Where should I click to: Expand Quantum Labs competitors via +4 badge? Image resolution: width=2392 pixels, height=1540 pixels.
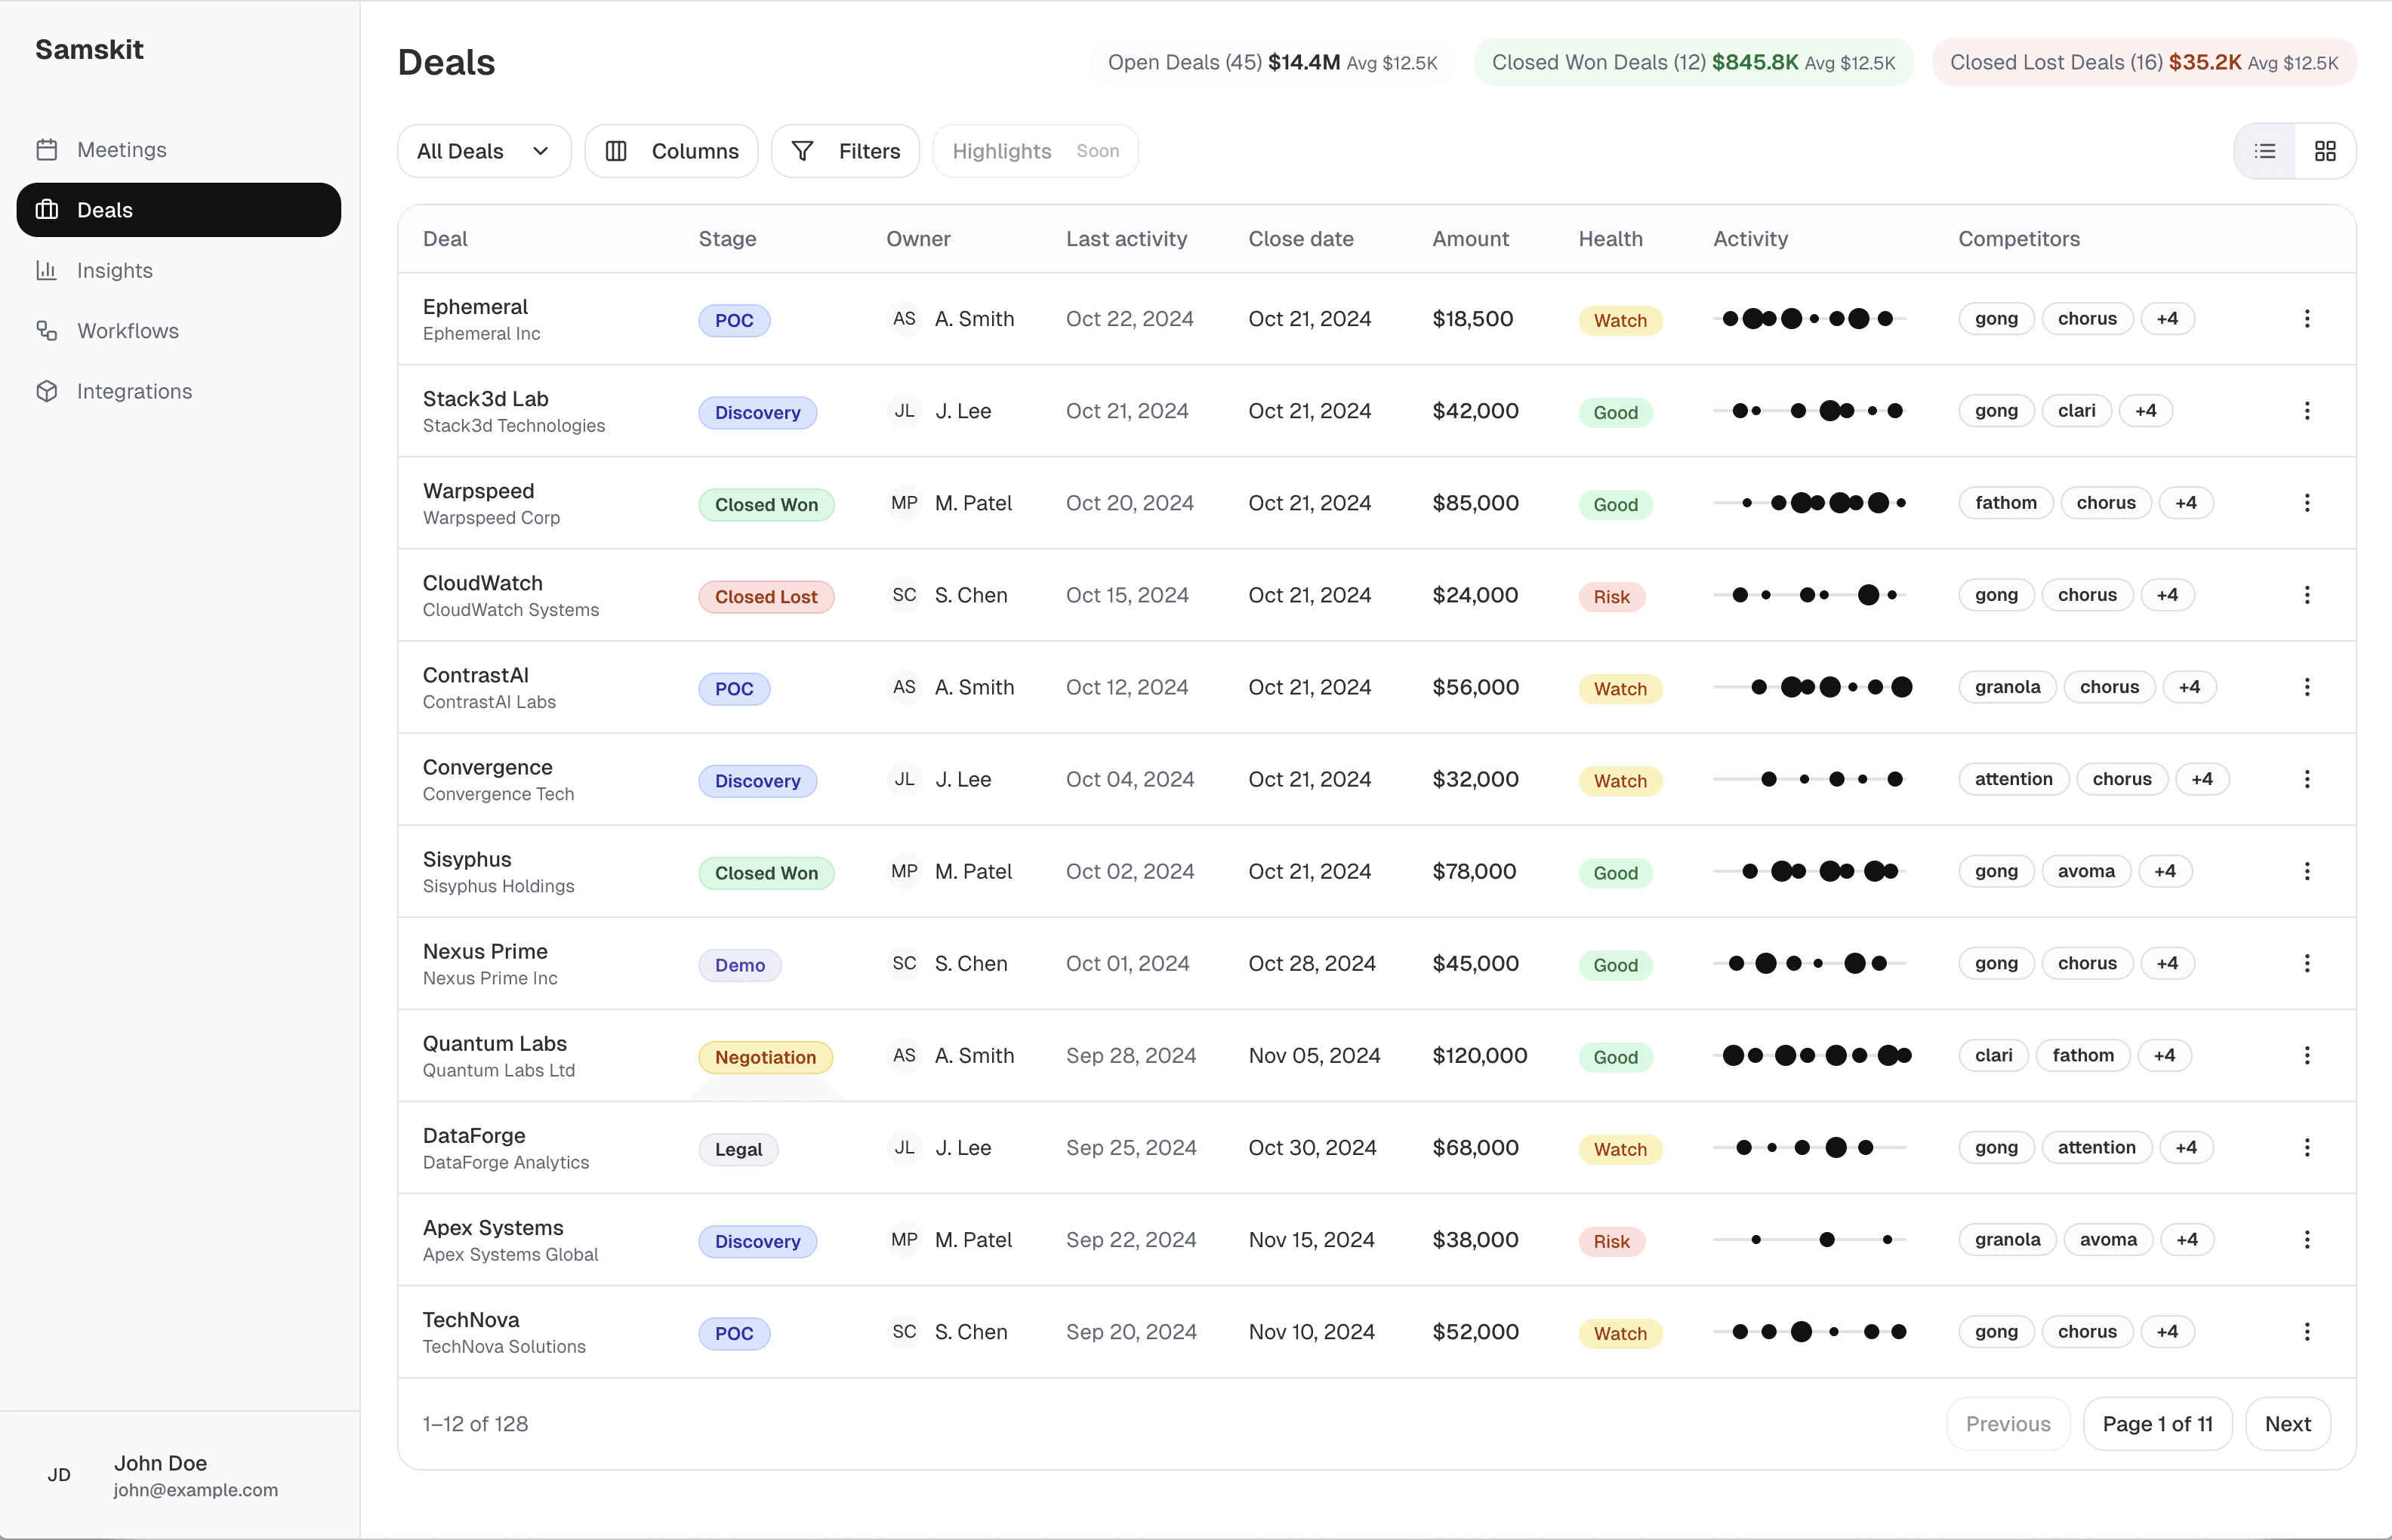2165,1055
